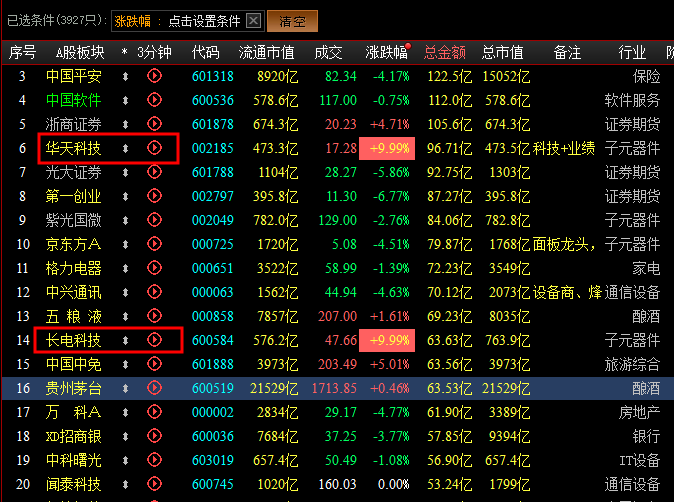Click the 3-minute play icon for 中国软件

[x=154, y=100]
